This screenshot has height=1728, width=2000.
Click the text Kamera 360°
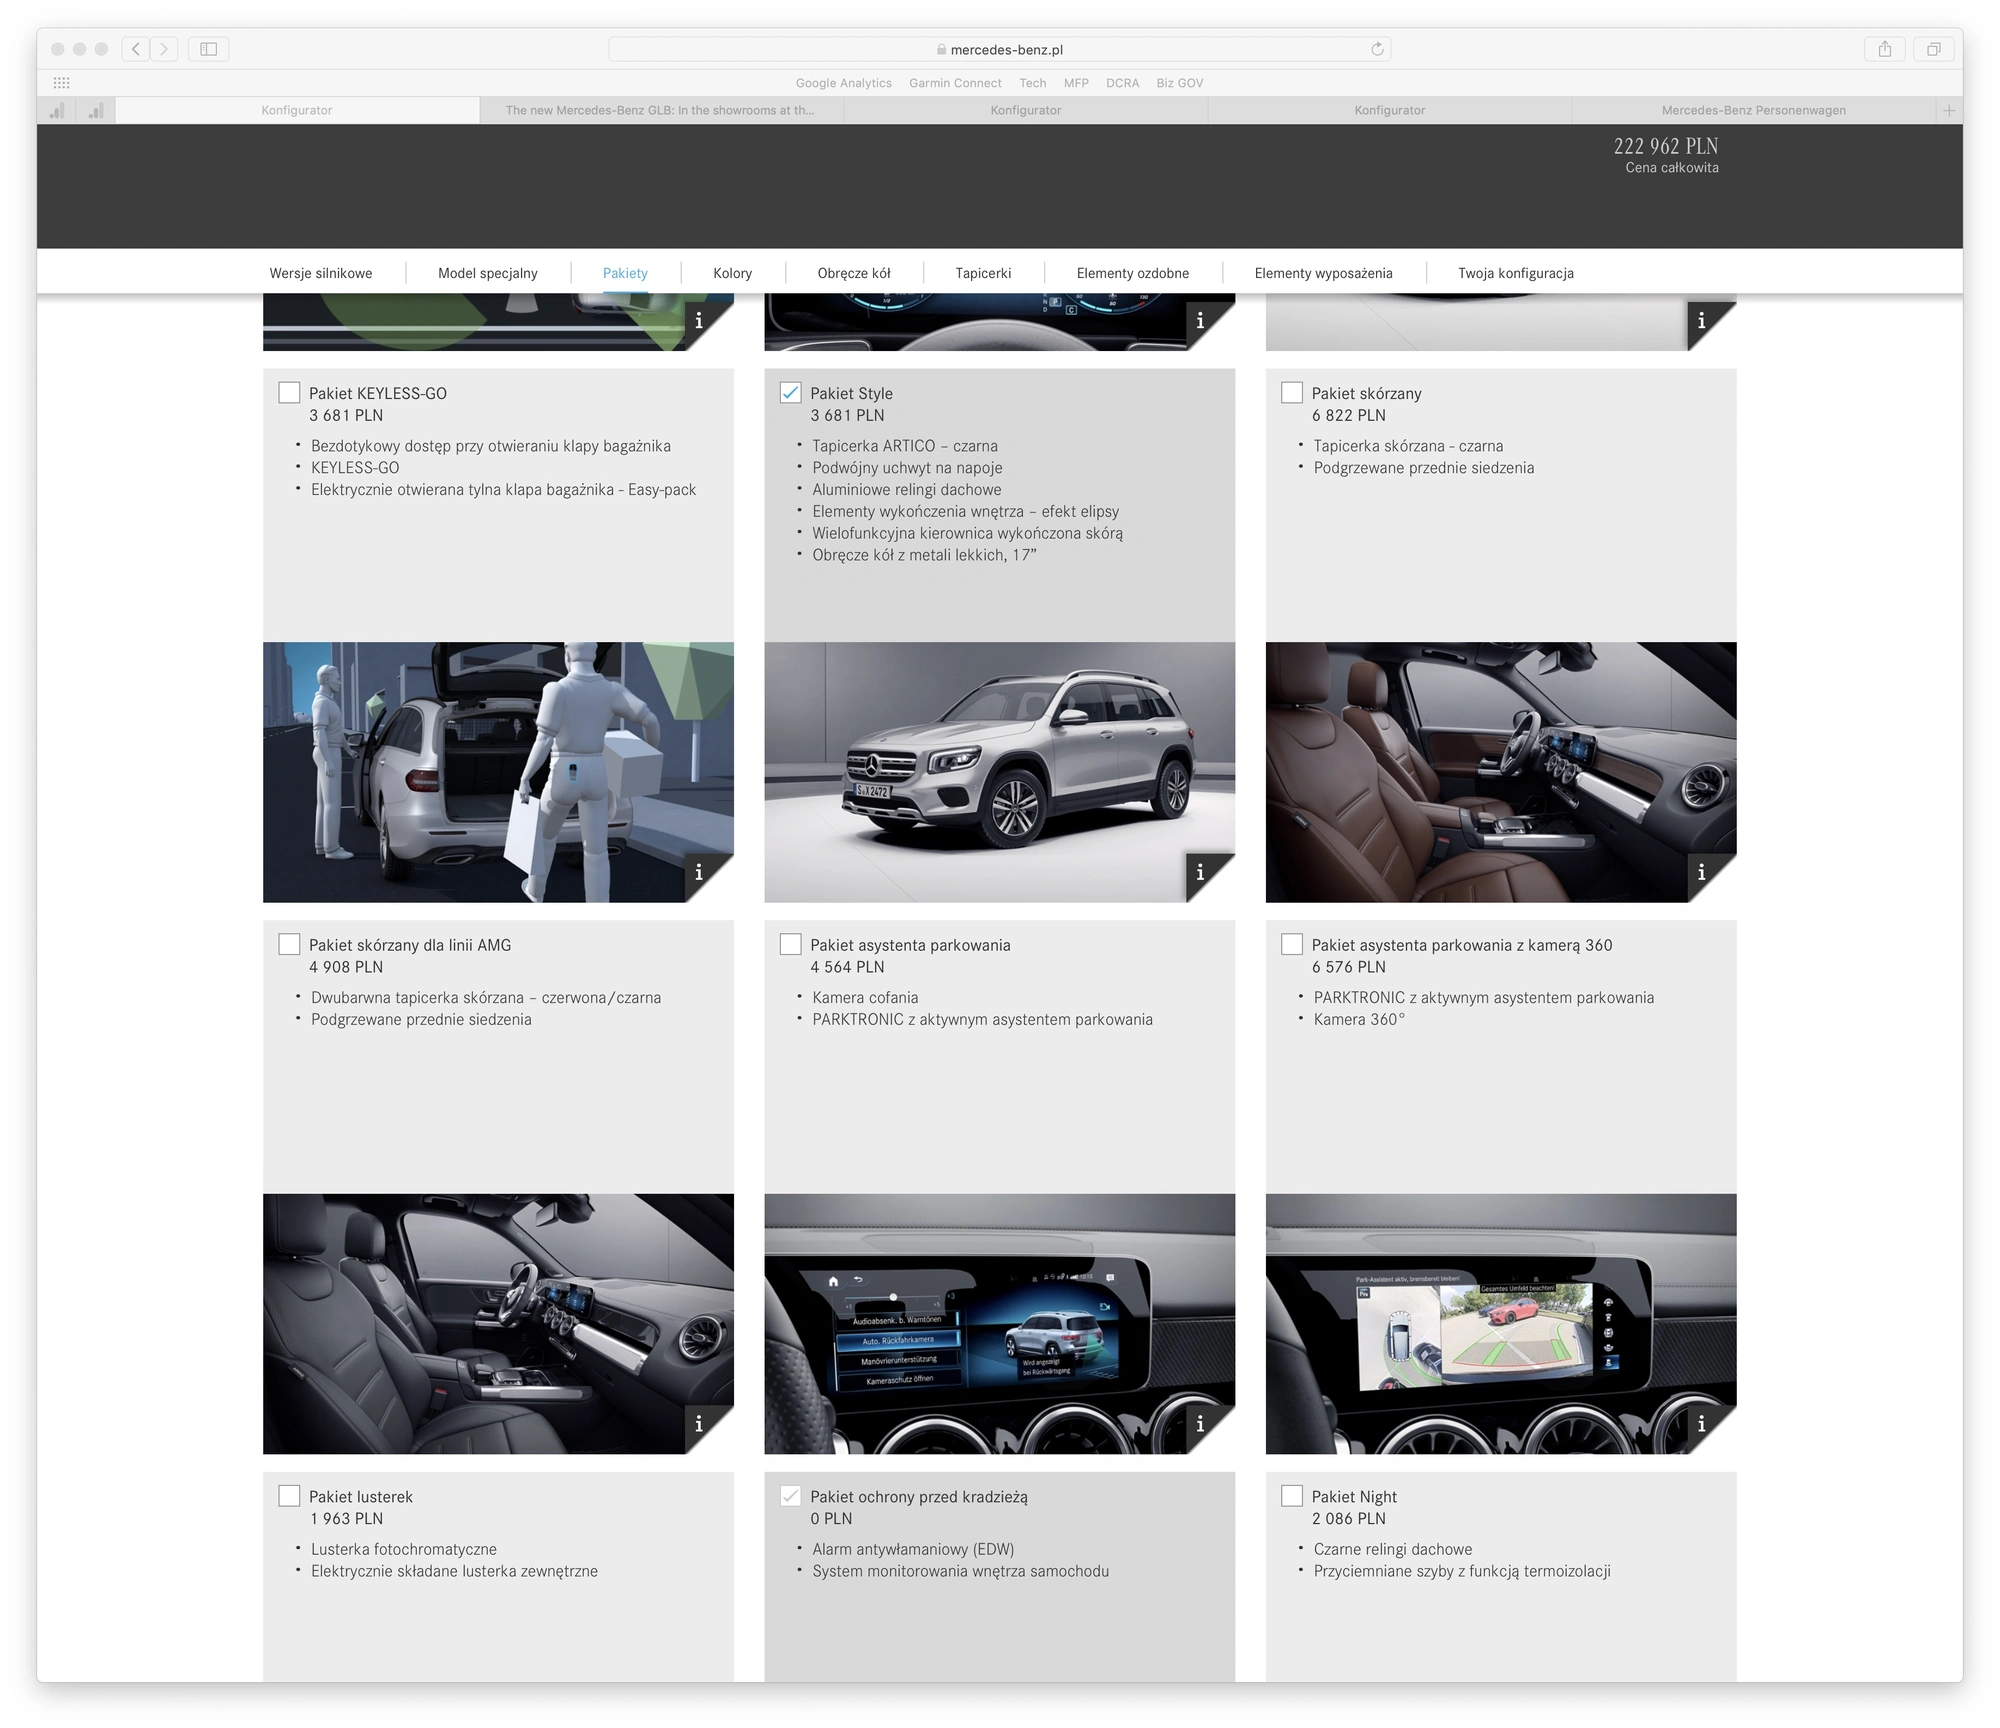tap(1359, 1019)
